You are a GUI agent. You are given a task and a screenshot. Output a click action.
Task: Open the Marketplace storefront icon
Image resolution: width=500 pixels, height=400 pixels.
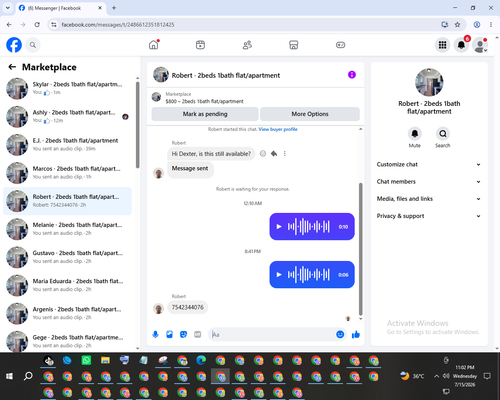(x=294, y=45)
